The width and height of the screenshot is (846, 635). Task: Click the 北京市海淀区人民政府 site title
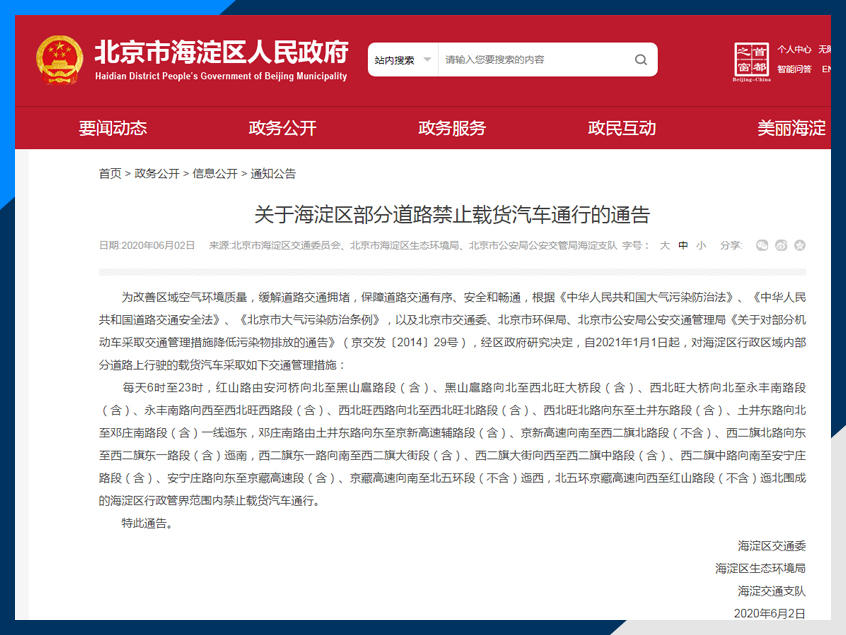click(x=222, y=52)
